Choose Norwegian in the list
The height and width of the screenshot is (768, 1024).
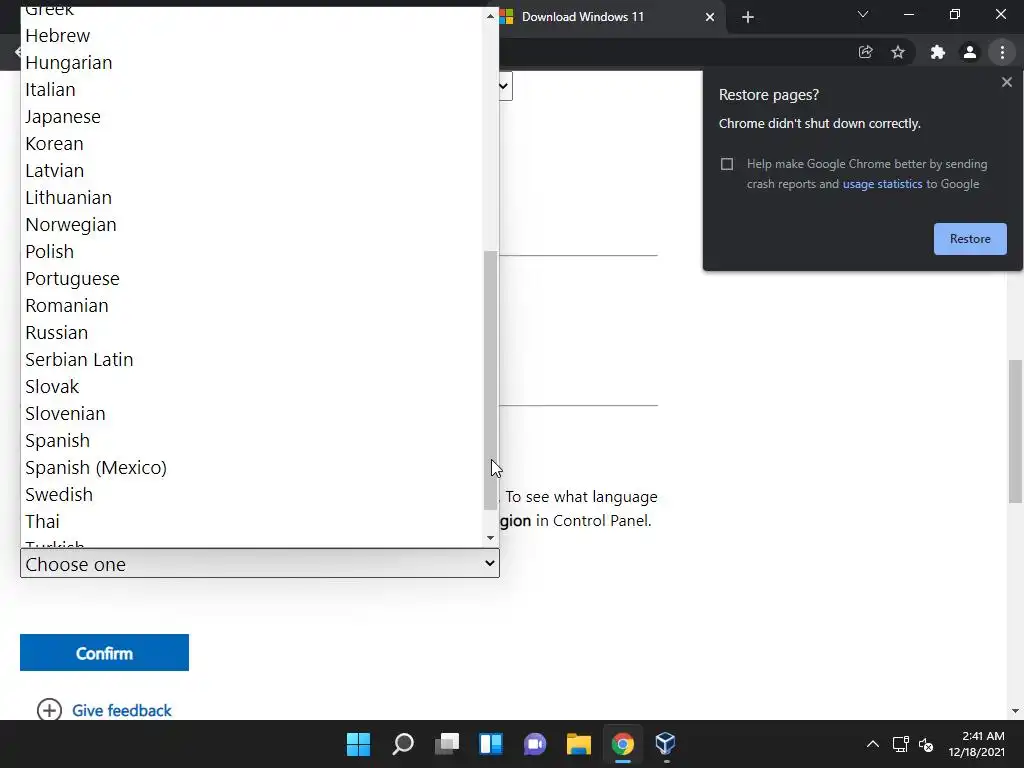pos(251,225)
